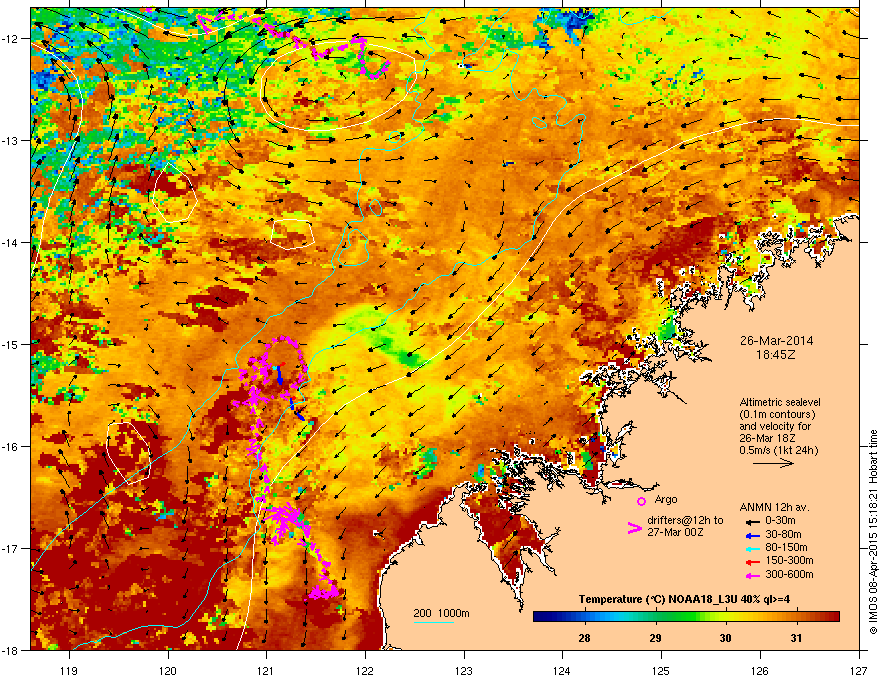Click the '200 1000m' bathymetry label
This screenshot has height=680, width=880.
coord(441,613)
